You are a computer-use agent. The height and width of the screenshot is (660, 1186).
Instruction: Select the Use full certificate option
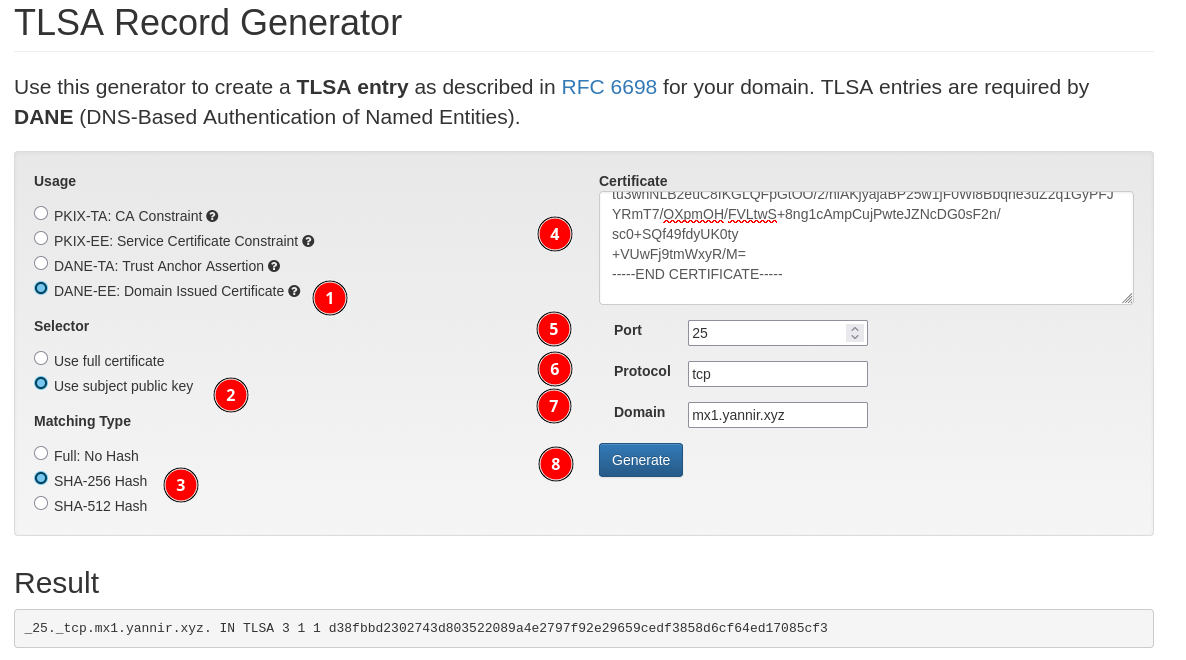click(x=41, y=358)
